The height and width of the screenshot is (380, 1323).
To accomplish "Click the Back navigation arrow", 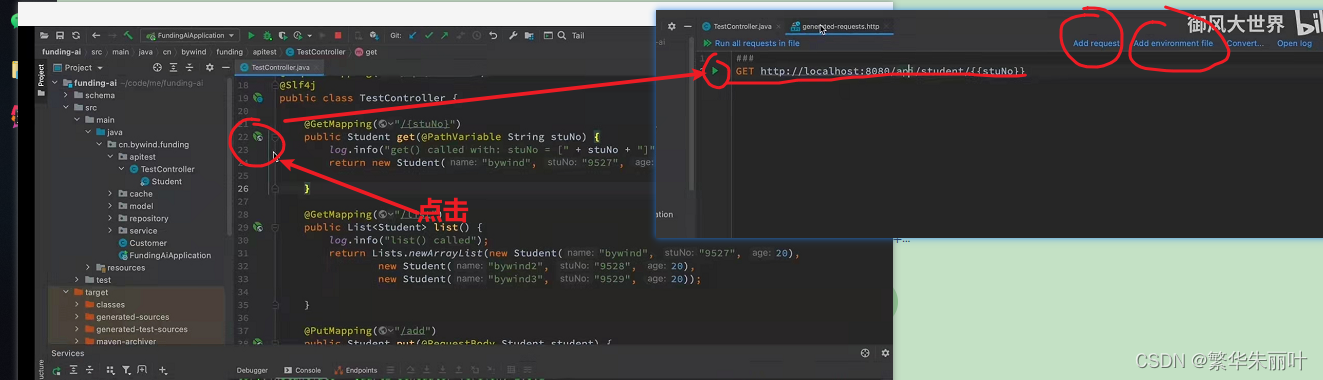I will [95, 36].
